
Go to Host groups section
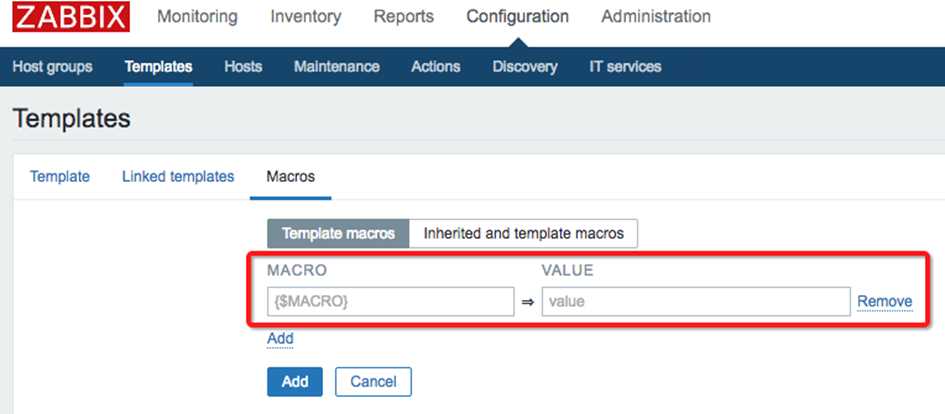click(52, 66)
